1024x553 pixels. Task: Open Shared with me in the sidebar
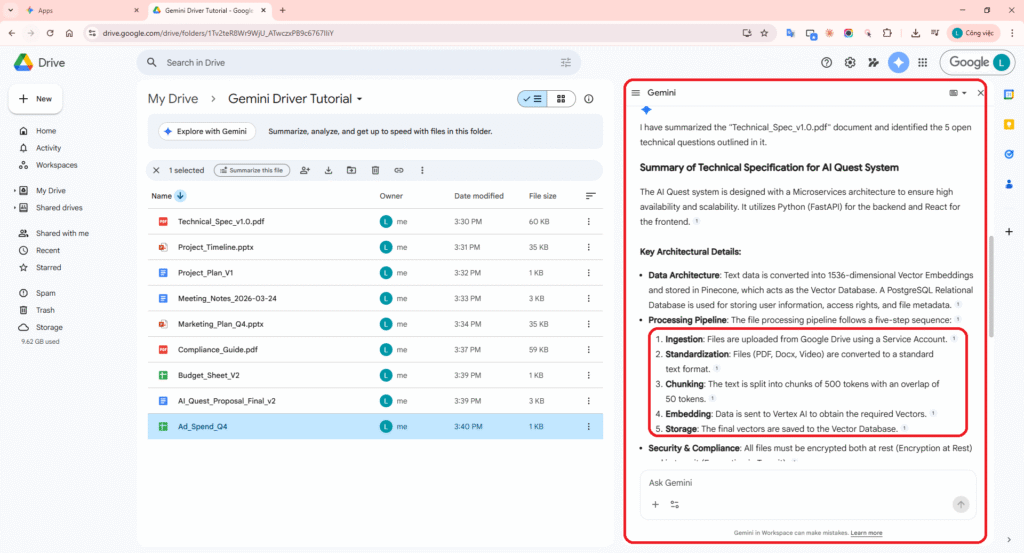[61, 233]
